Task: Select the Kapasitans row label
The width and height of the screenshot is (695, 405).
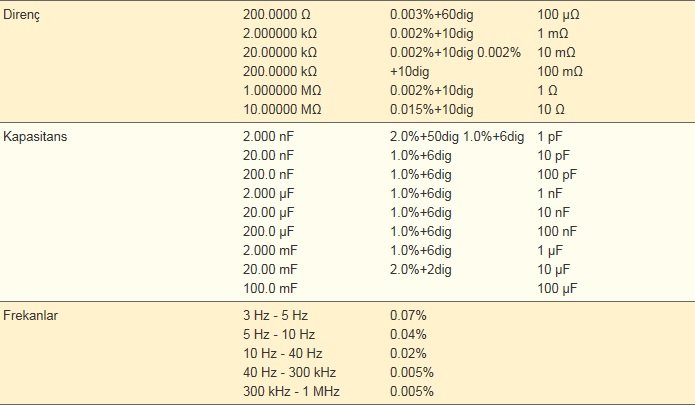Action: [35, 136]
